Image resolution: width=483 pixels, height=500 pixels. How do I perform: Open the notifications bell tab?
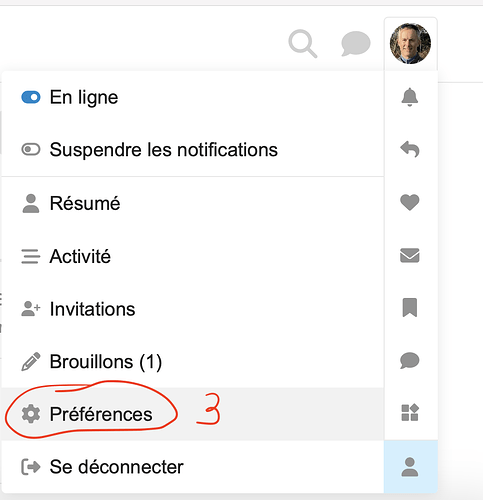[x=410, y=97]
